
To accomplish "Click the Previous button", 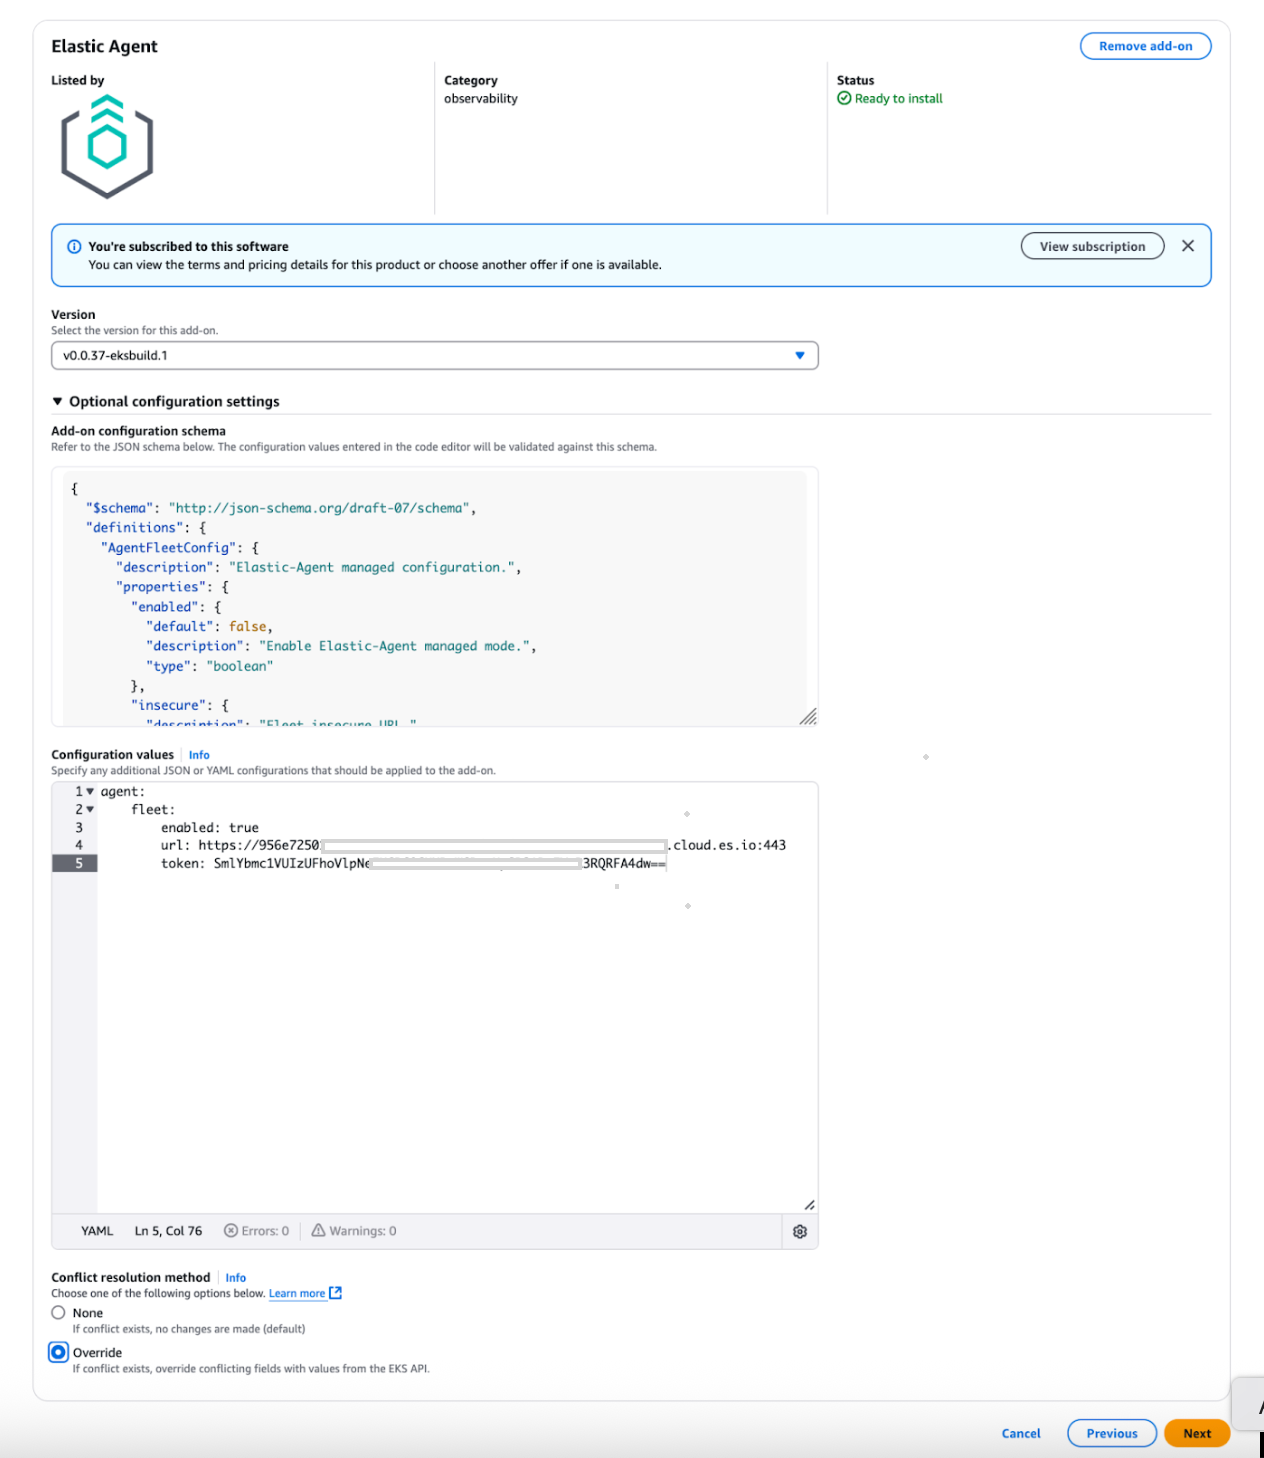I will [x=1112, y=1433].
